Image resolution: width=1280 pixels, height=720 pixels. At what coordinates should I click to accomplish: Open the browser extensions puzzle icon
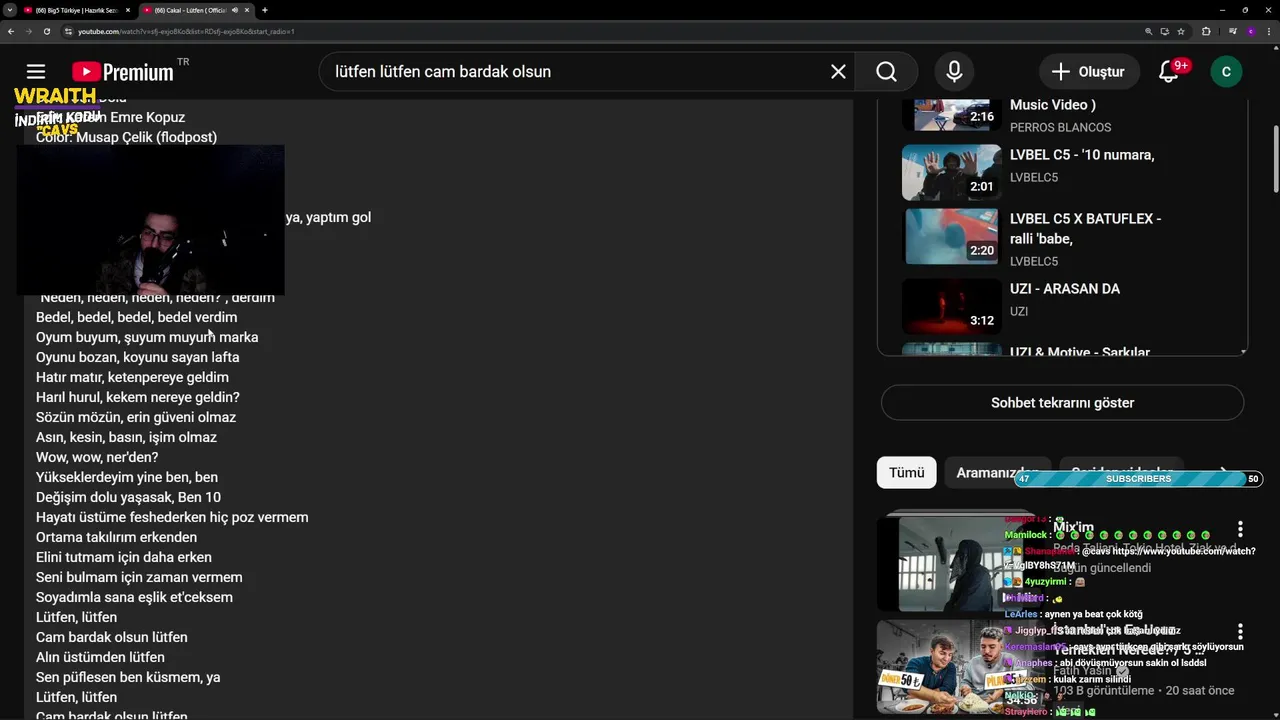[1206, 31]
